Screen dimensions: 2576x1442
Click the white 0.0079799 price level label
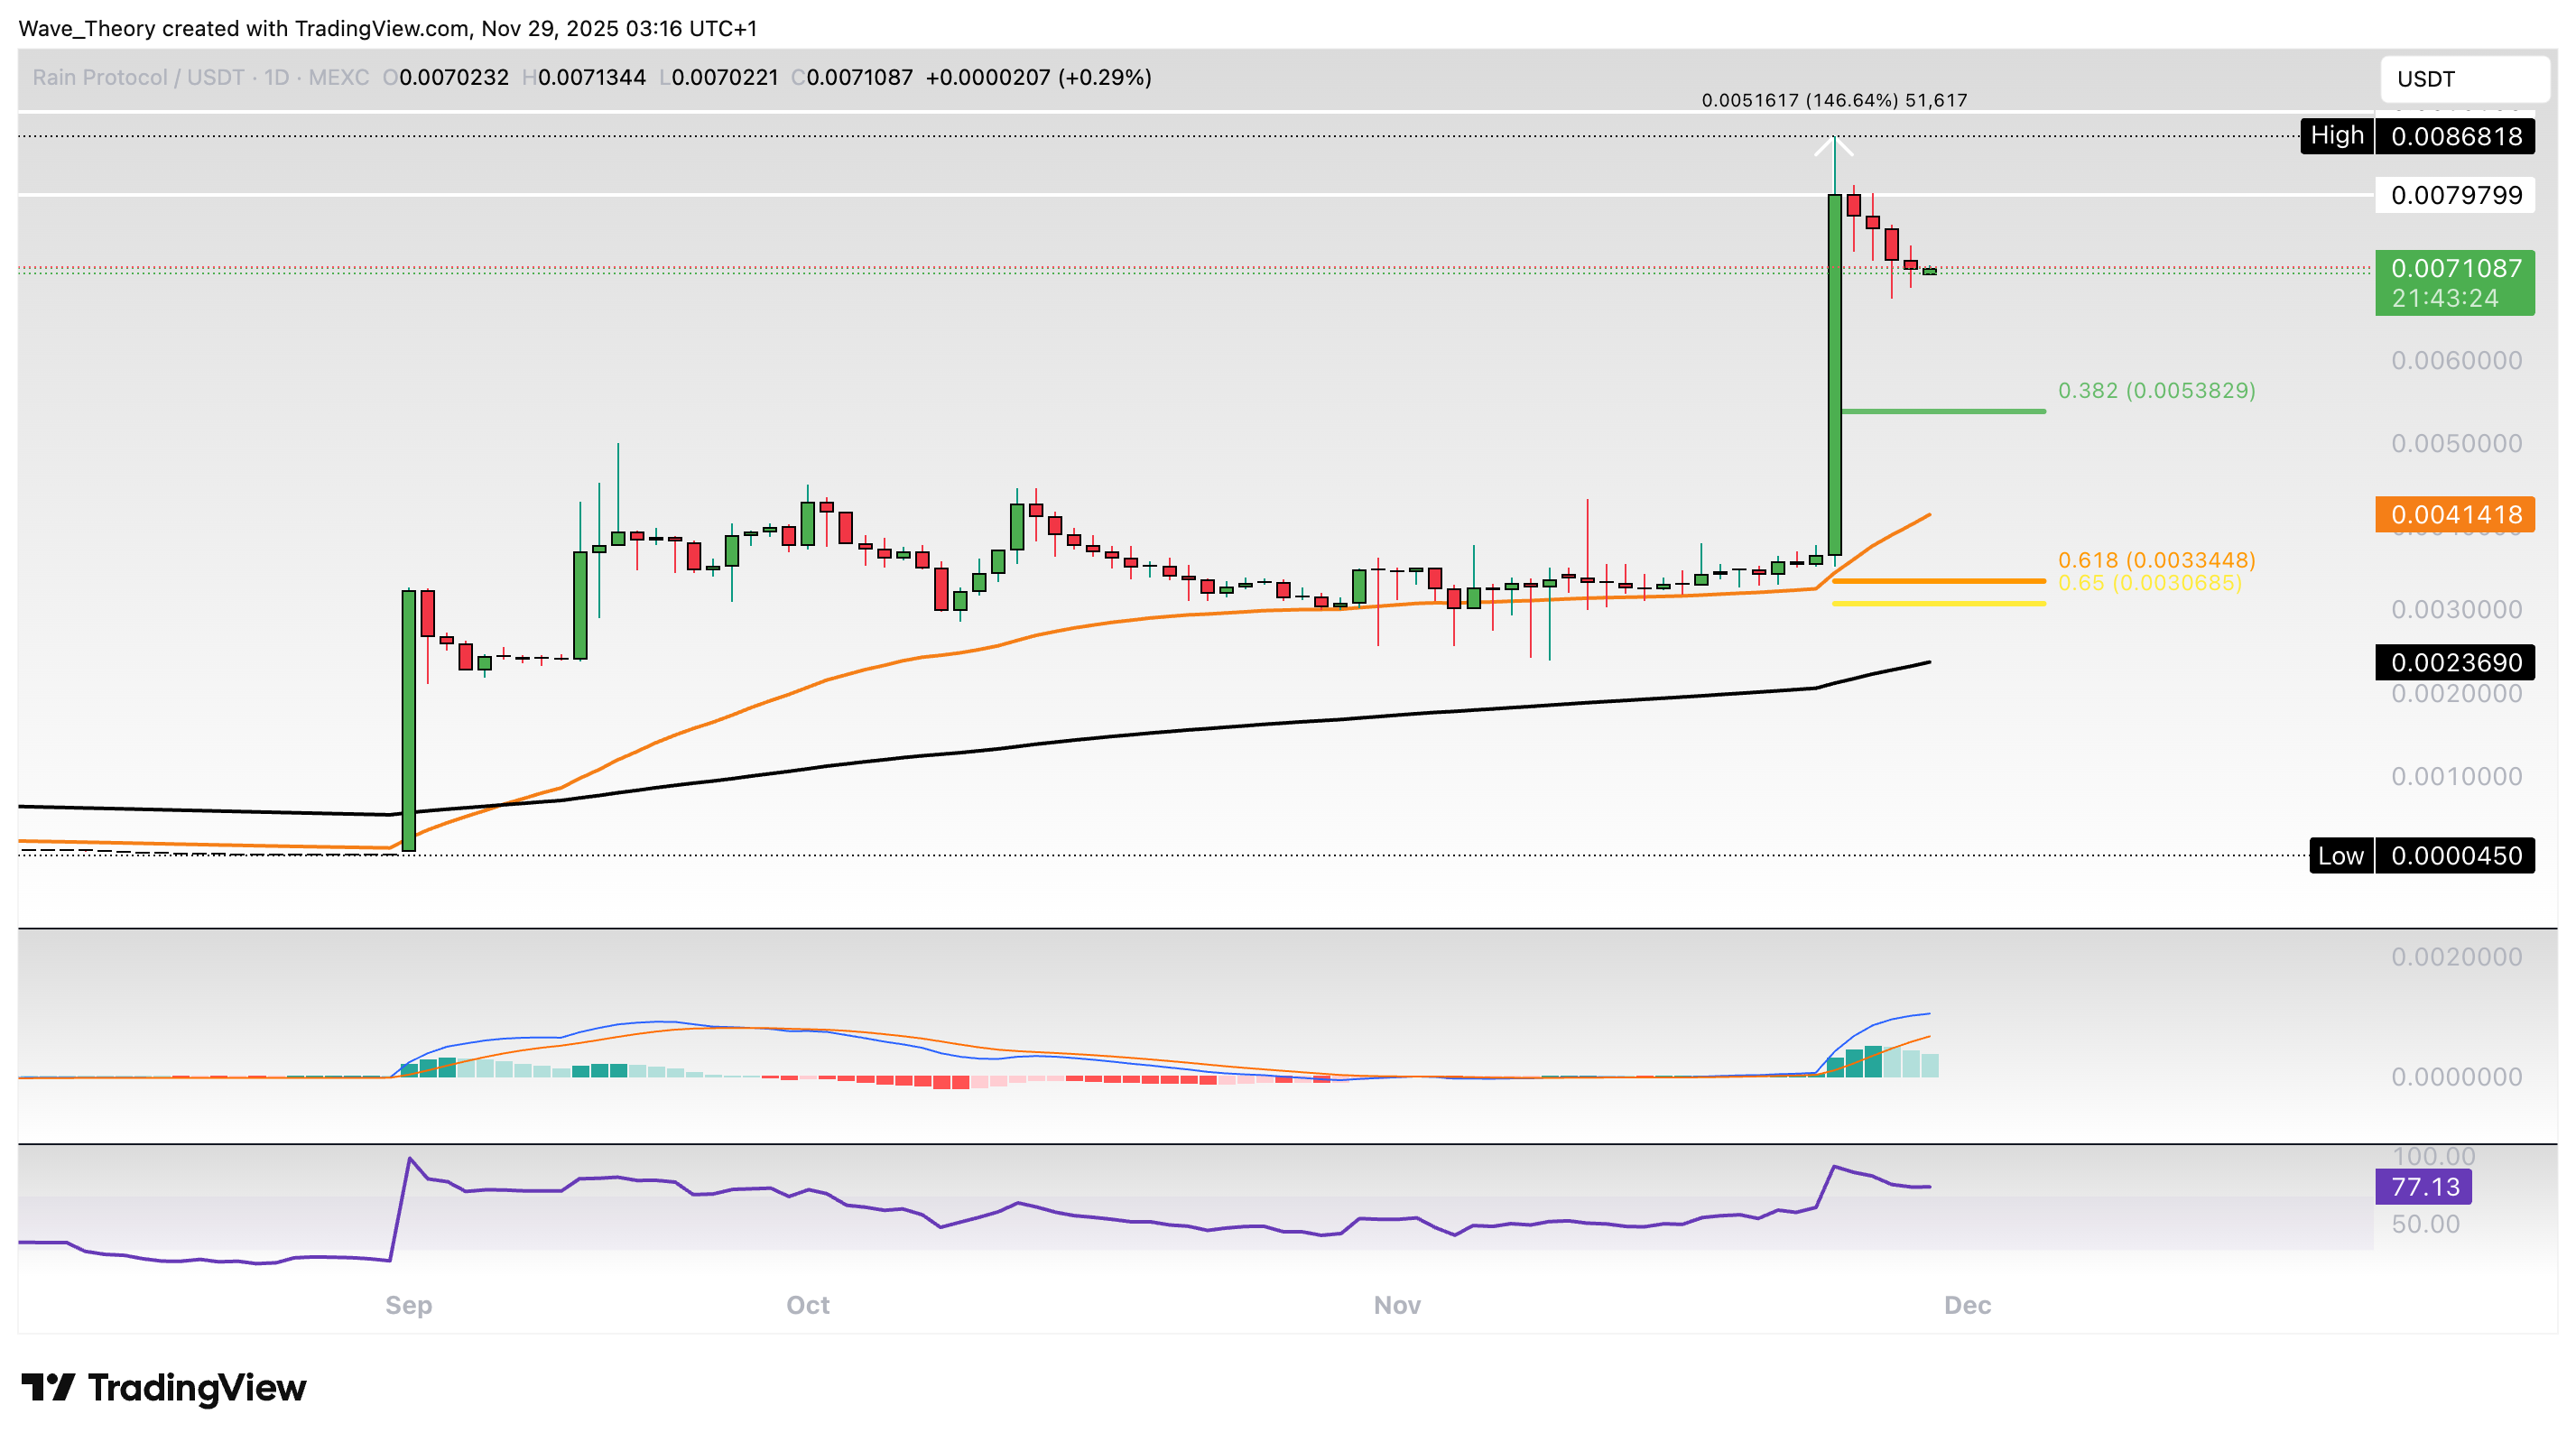click(2455, 195)
